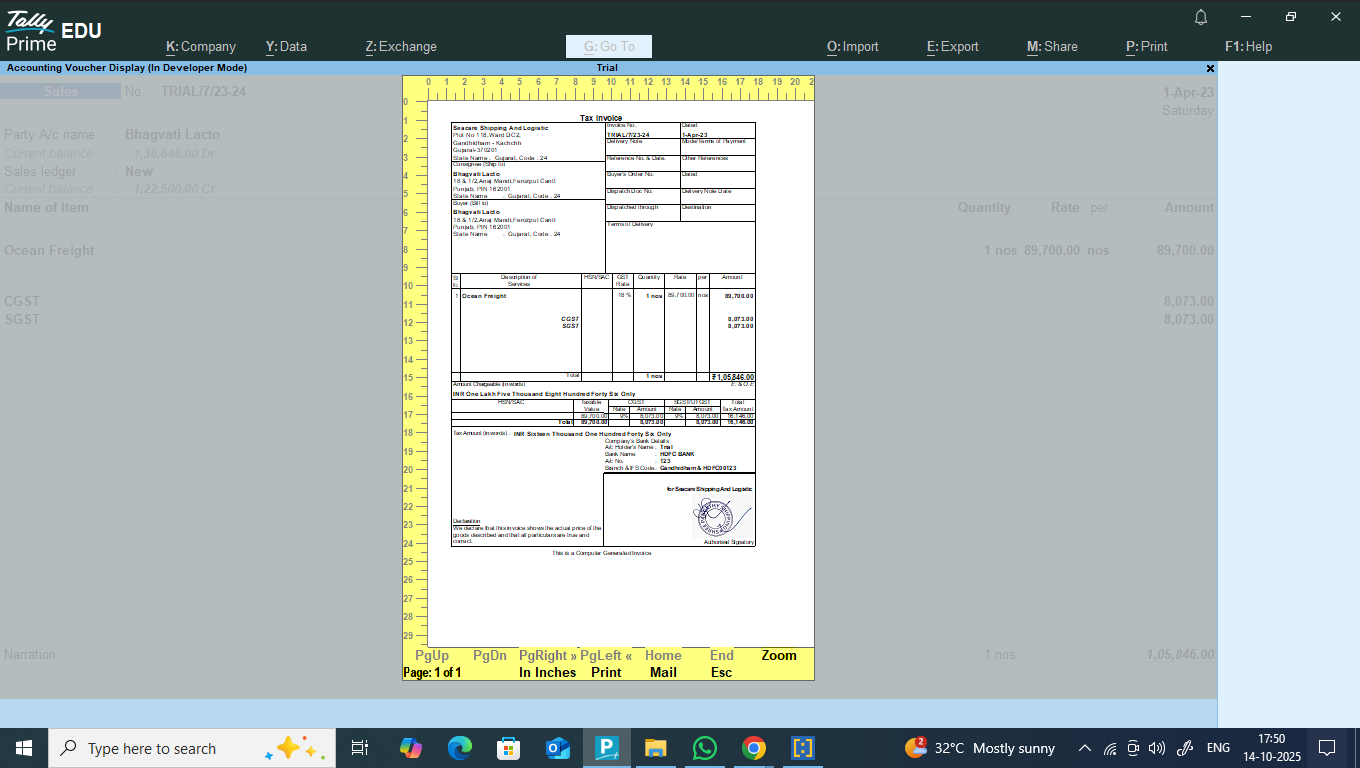The image size is (1360, 768).
Task: Open the Exchange menu
Action: (401, 46)
